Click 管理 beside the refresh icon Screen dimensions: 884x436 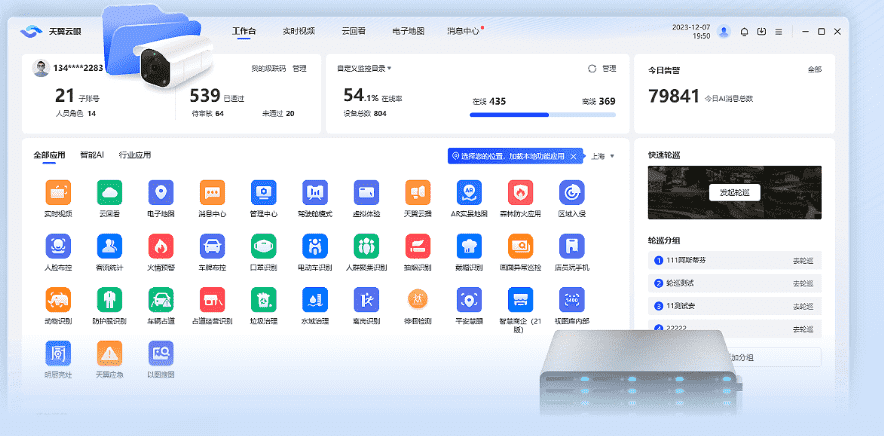point(609,68)
